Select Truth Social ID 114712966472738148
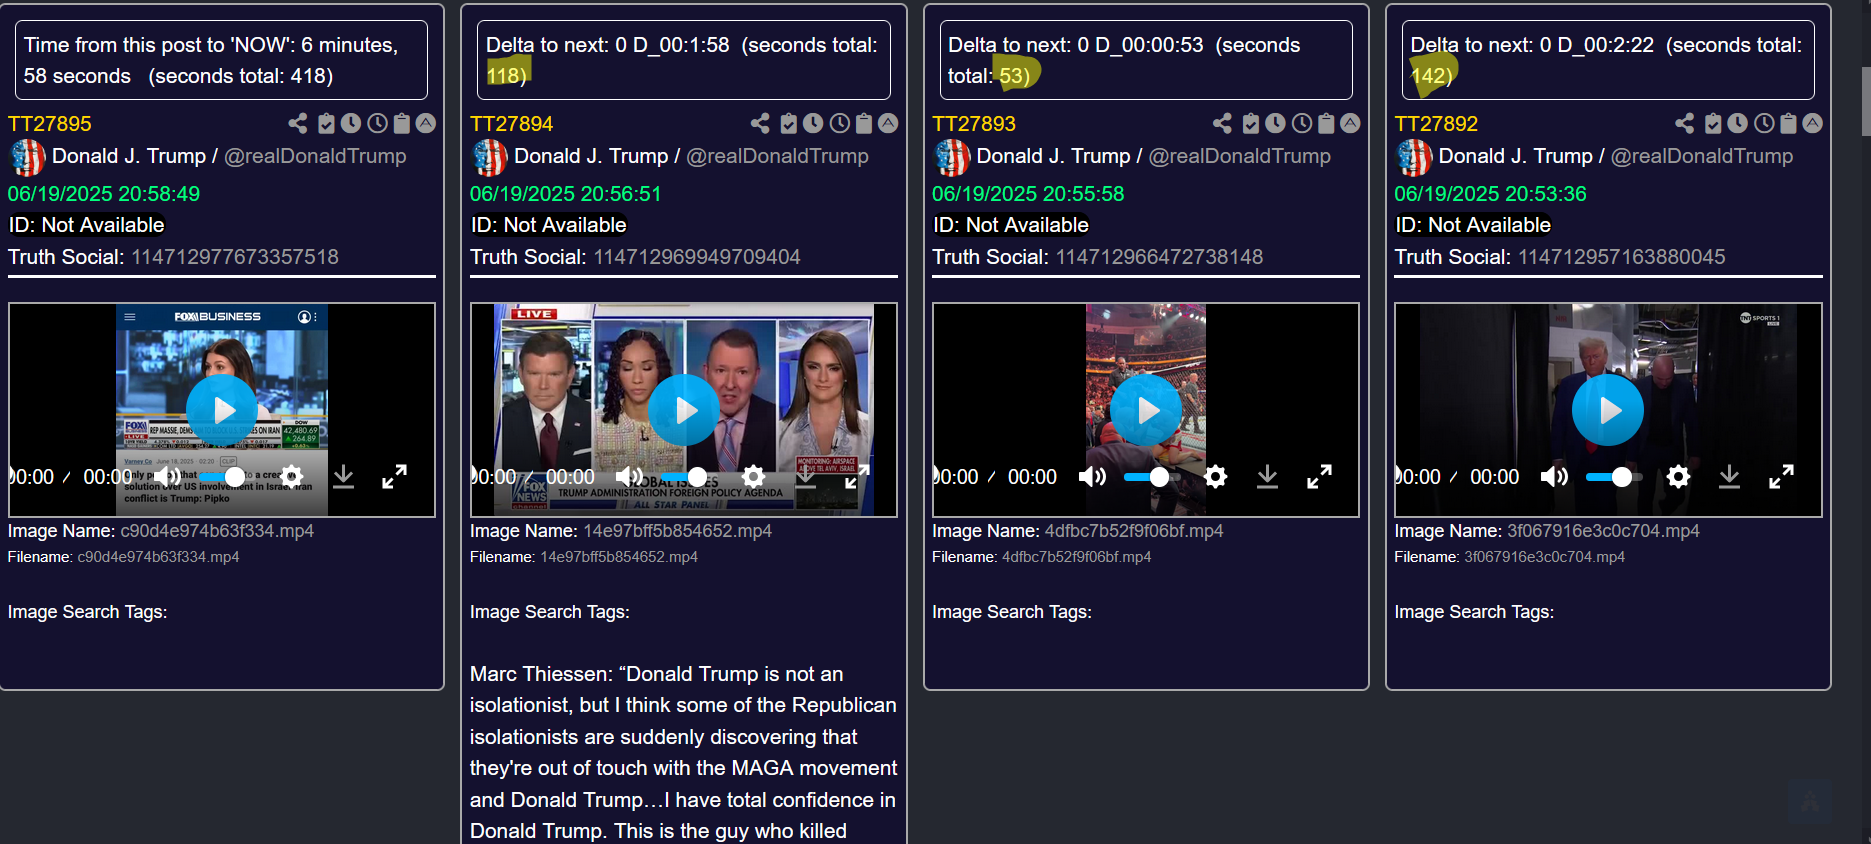This screenshot has height=844, width=1871. (x=1160, y=257)
